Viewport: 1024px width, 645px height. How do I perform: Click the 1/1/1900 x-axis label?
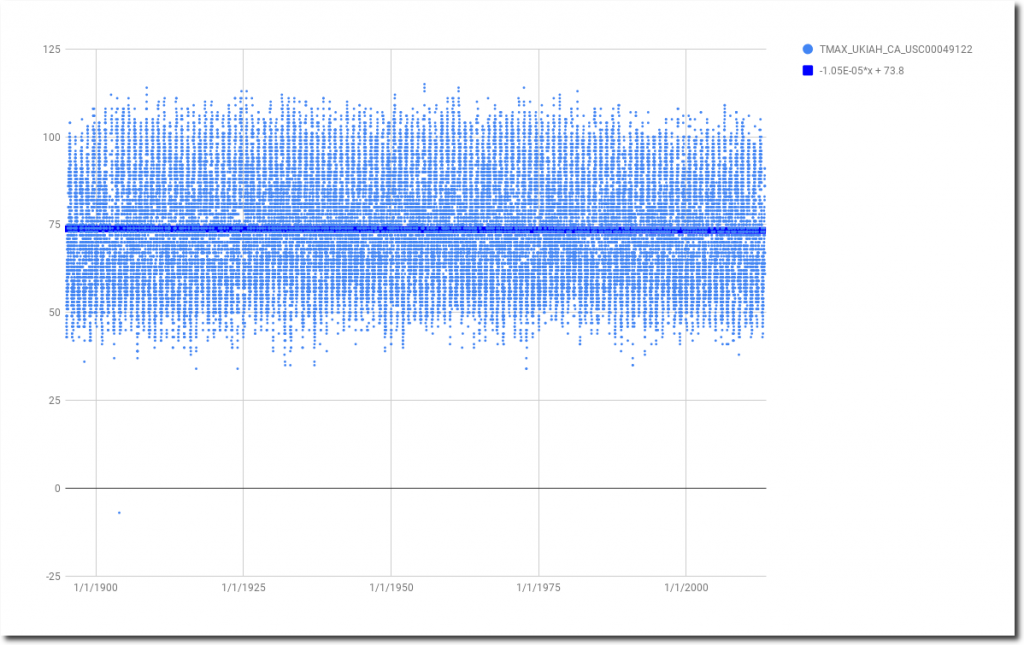click(96, 588)
